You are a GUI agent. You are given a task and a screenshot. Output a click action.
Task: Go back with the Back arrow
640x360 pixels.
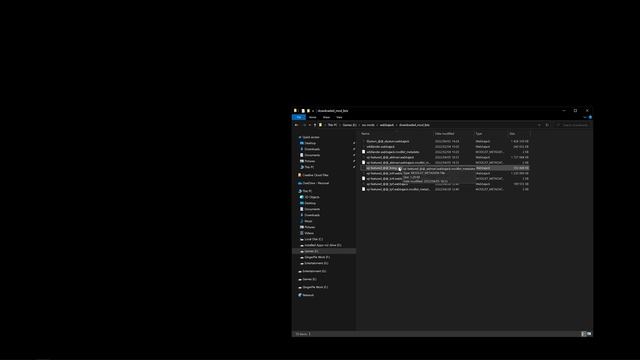(x=297, y=125)
